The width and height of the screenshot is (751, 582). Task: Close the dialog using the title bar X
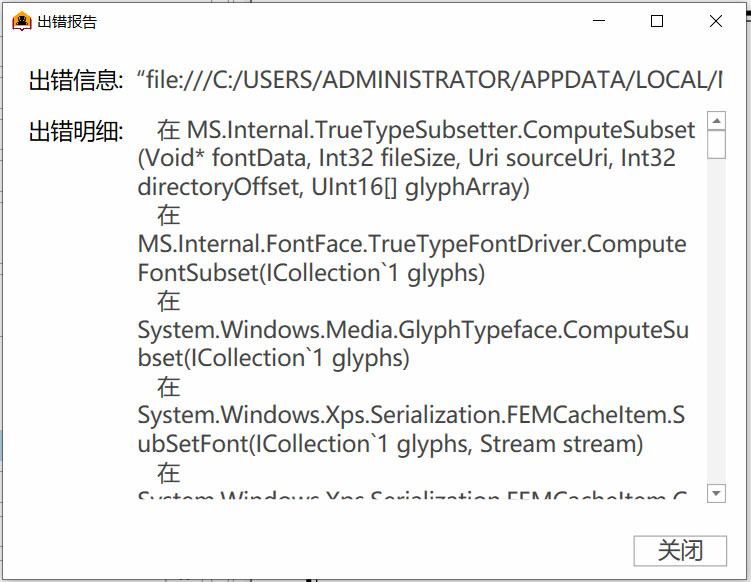coord(716,21)
